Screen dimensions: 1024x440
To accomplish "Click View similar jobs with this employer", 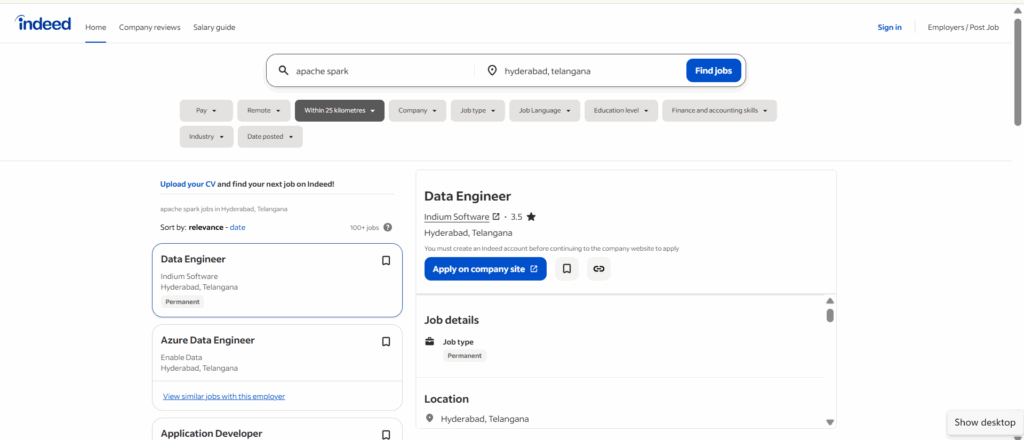I will pyautogui.click(x=224, y=396).
